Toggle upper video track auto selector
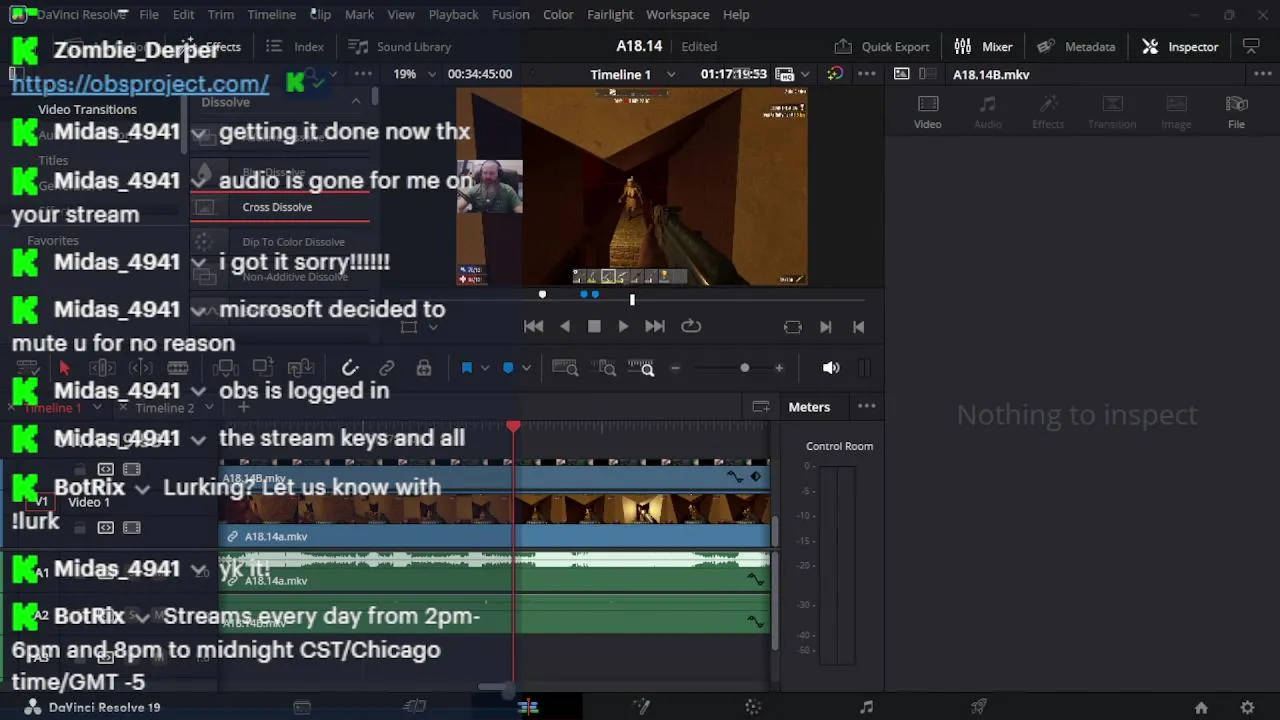The image size is (1280, 720). coord(105,469)
